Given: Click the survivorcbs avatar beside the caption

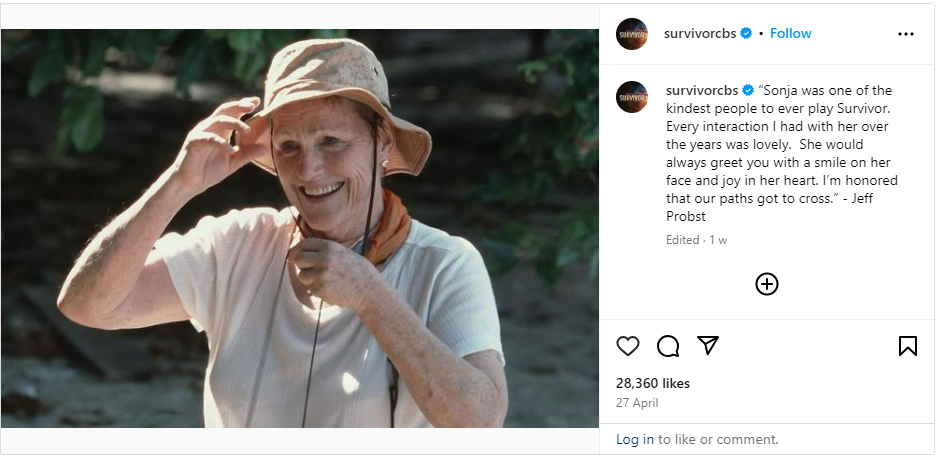Looking at the screenshot, I should coord(632,97).
